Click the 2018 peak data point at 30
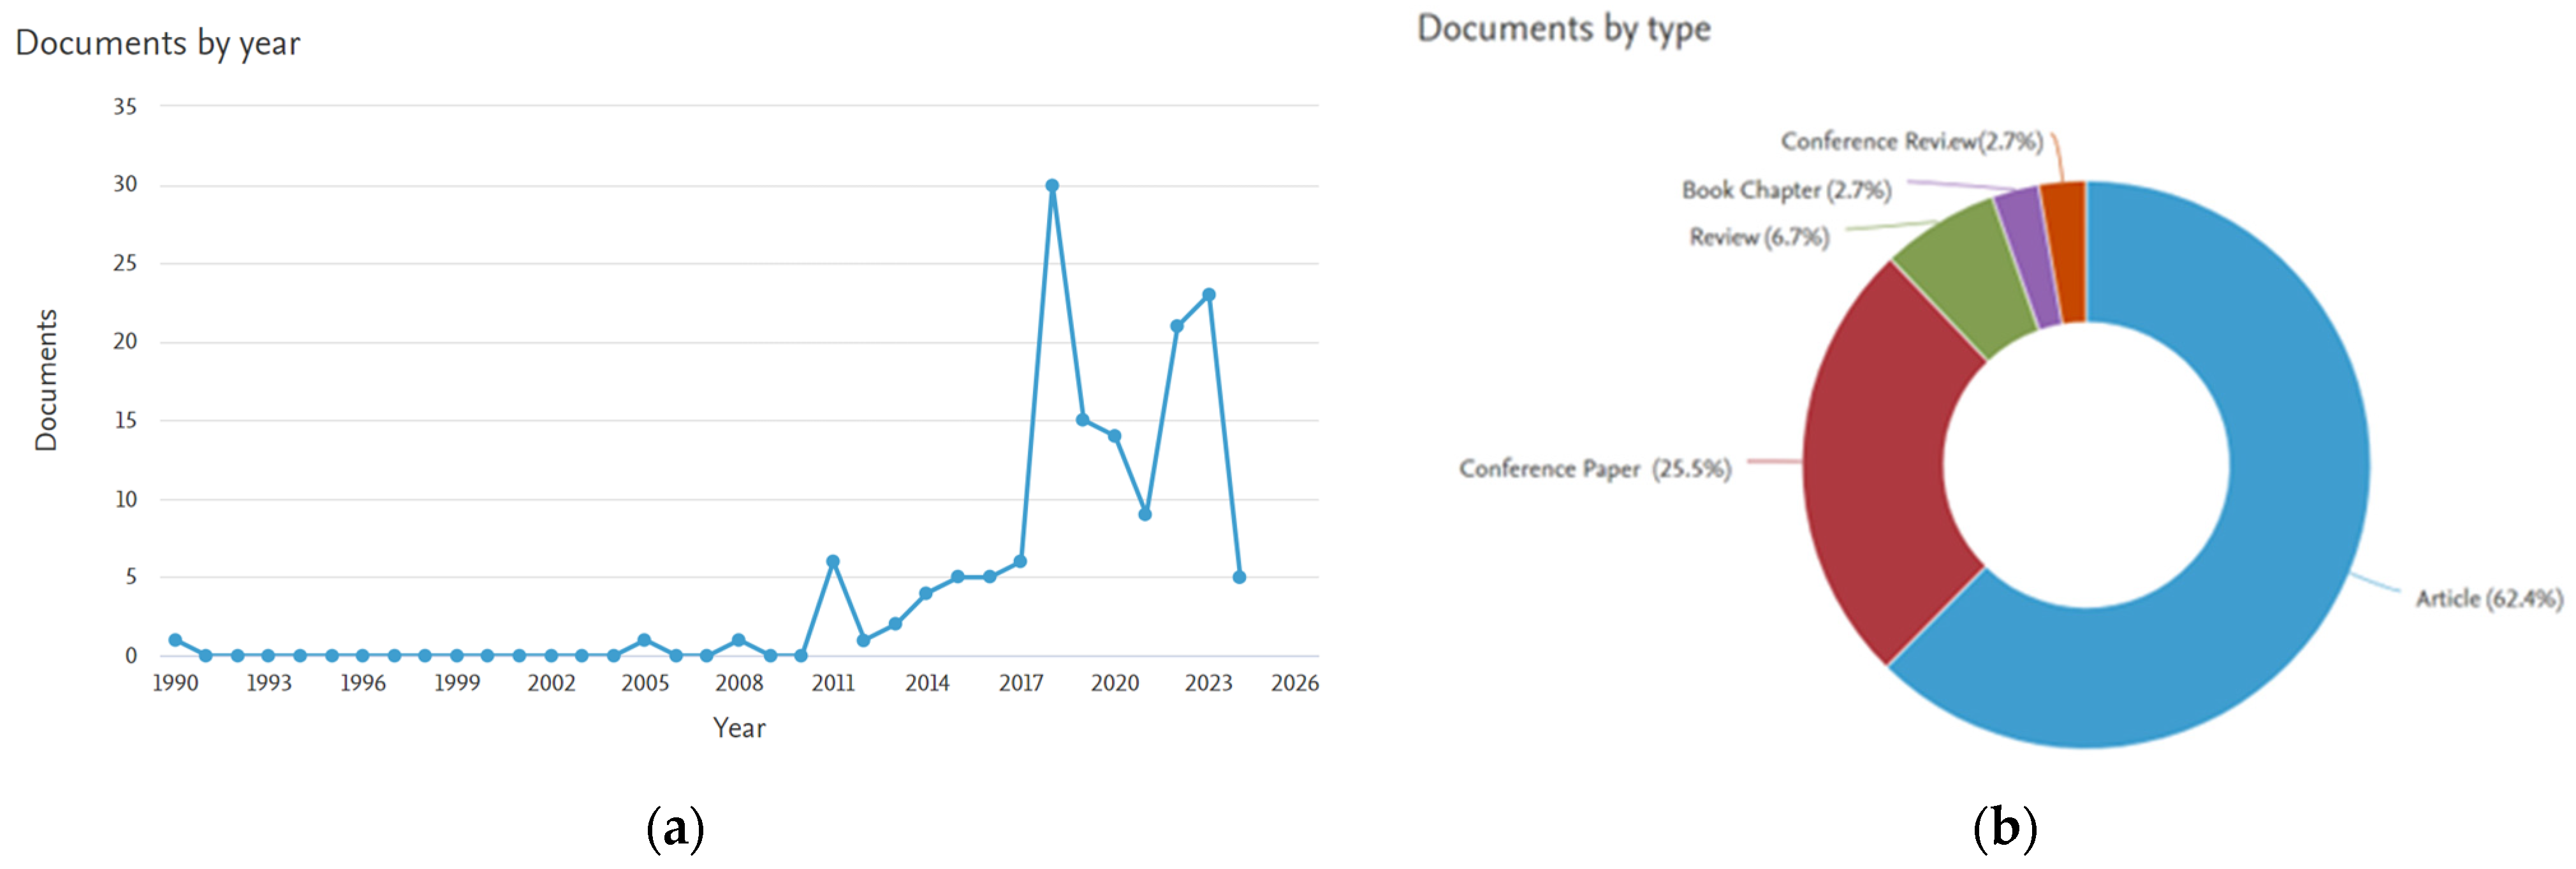This screenshot has height=869, width=2576. click(1052, 186)
